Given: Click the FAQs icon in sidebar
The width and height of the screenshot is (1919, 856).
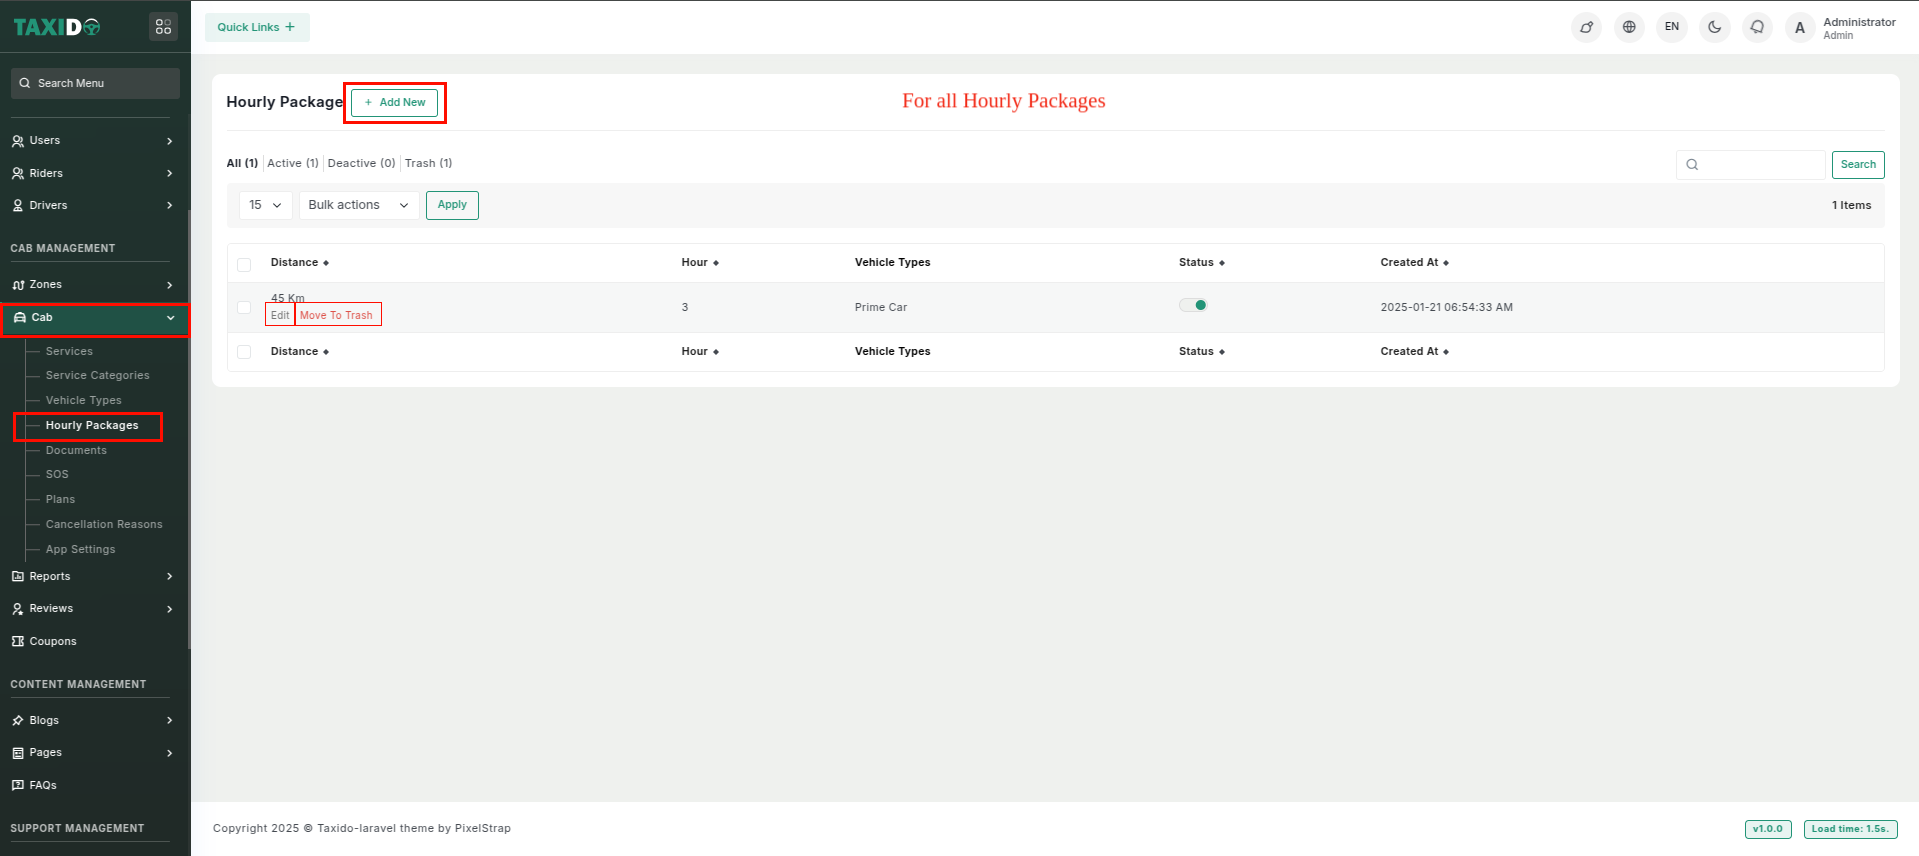Looking at the screenshot, I should tap(18, 785).
